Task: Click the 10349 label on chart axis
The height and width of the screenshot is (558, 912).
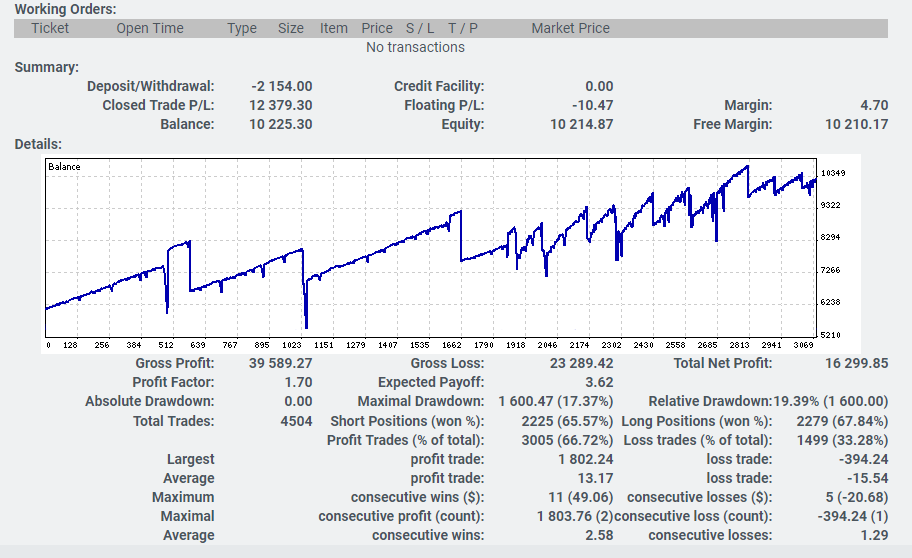Action: point(833,174)
